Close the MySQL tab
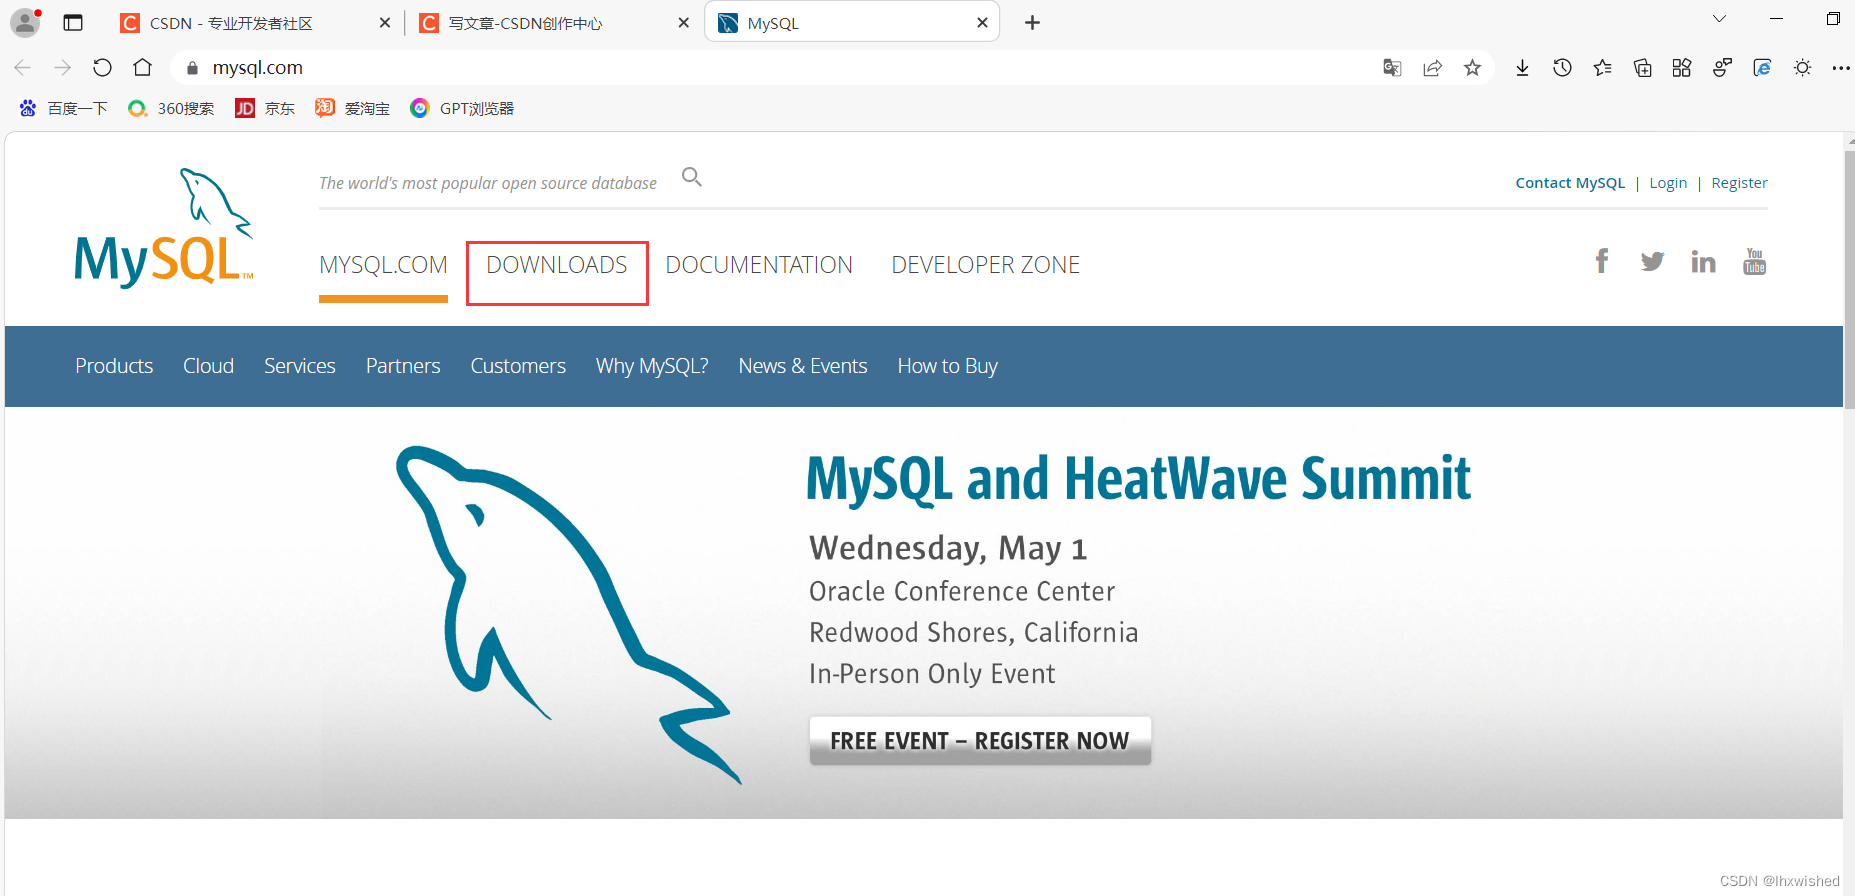The width and height of the screenshot is (1855, 896). point(982,22)
